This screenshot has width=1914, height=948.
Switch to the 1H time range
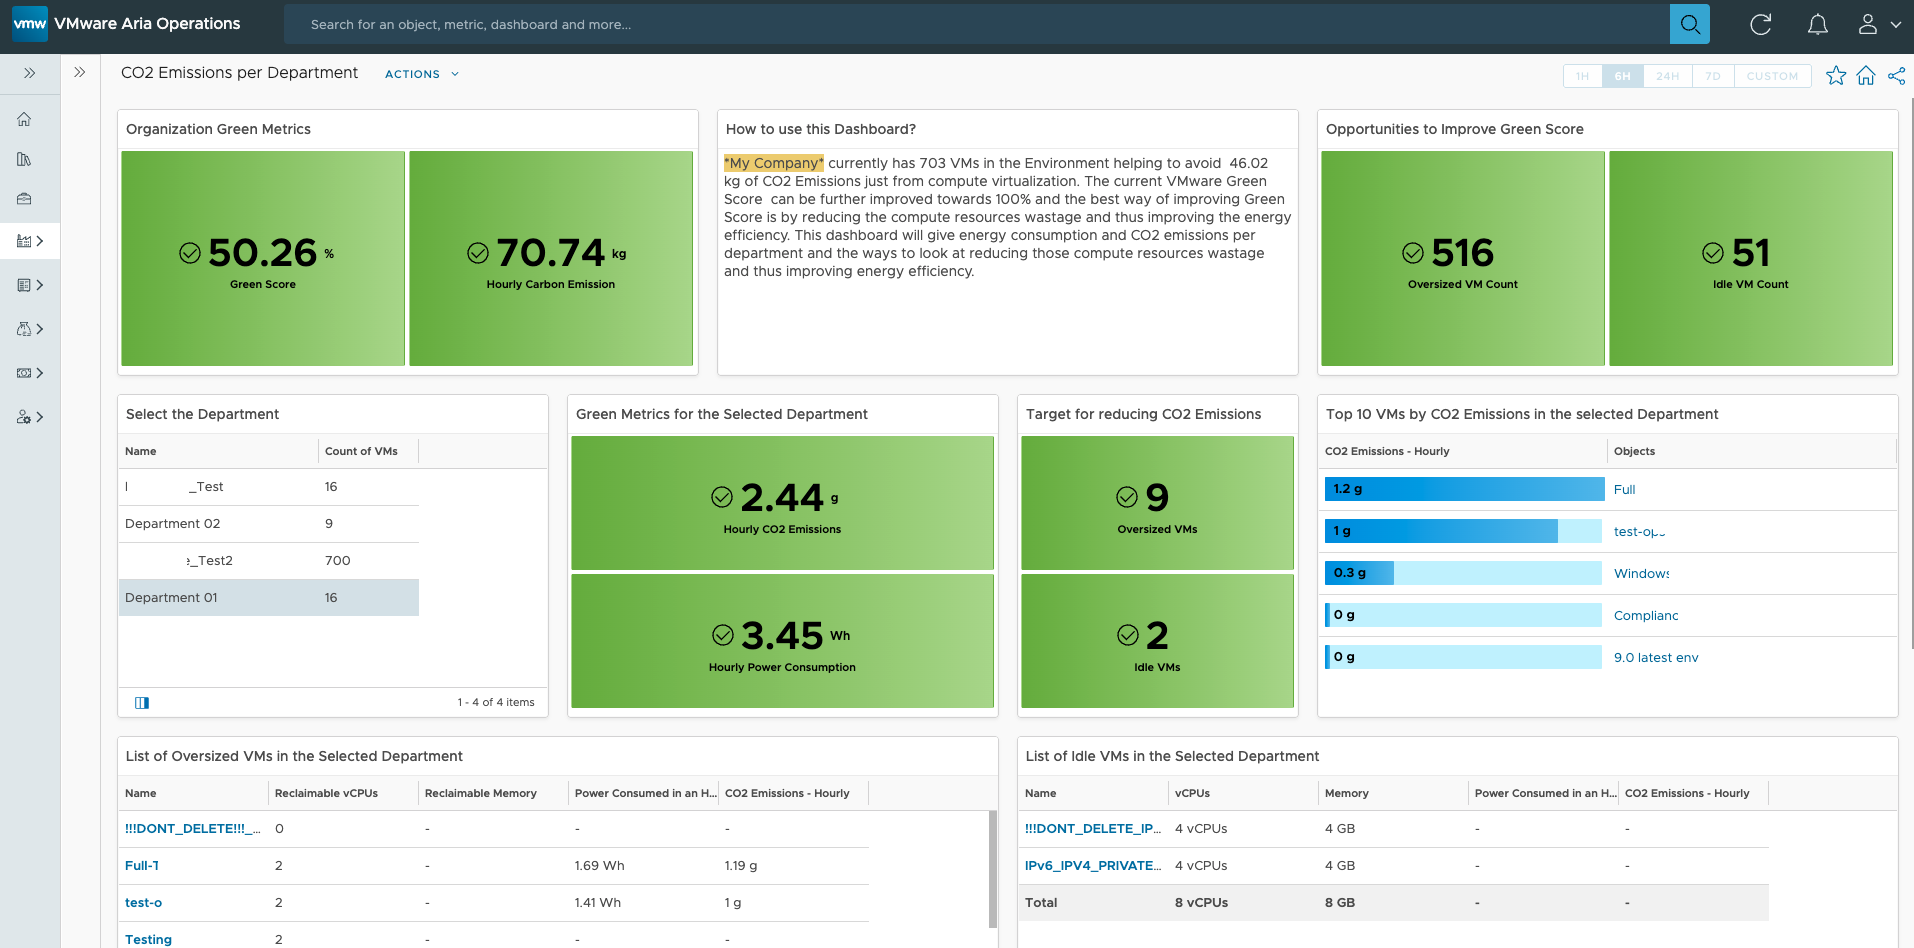(x=1582, y=76)
